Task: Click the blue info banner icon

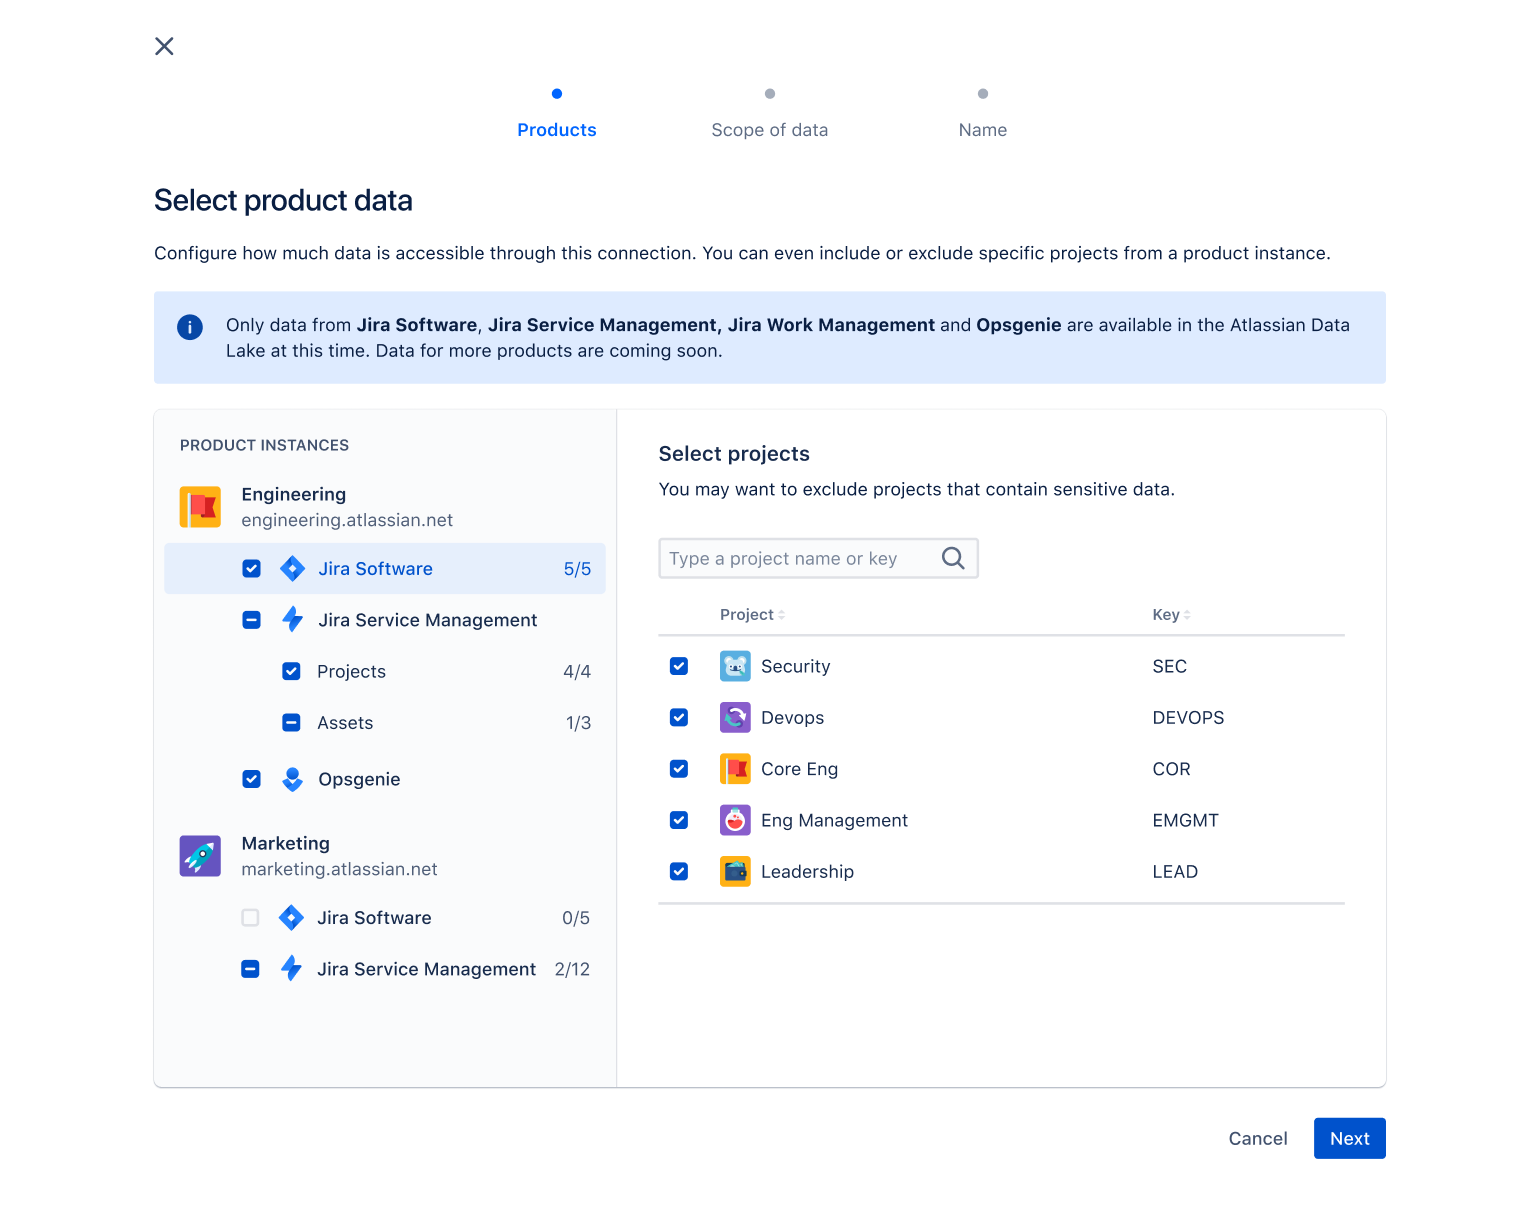Action: [x=190, y=327]
